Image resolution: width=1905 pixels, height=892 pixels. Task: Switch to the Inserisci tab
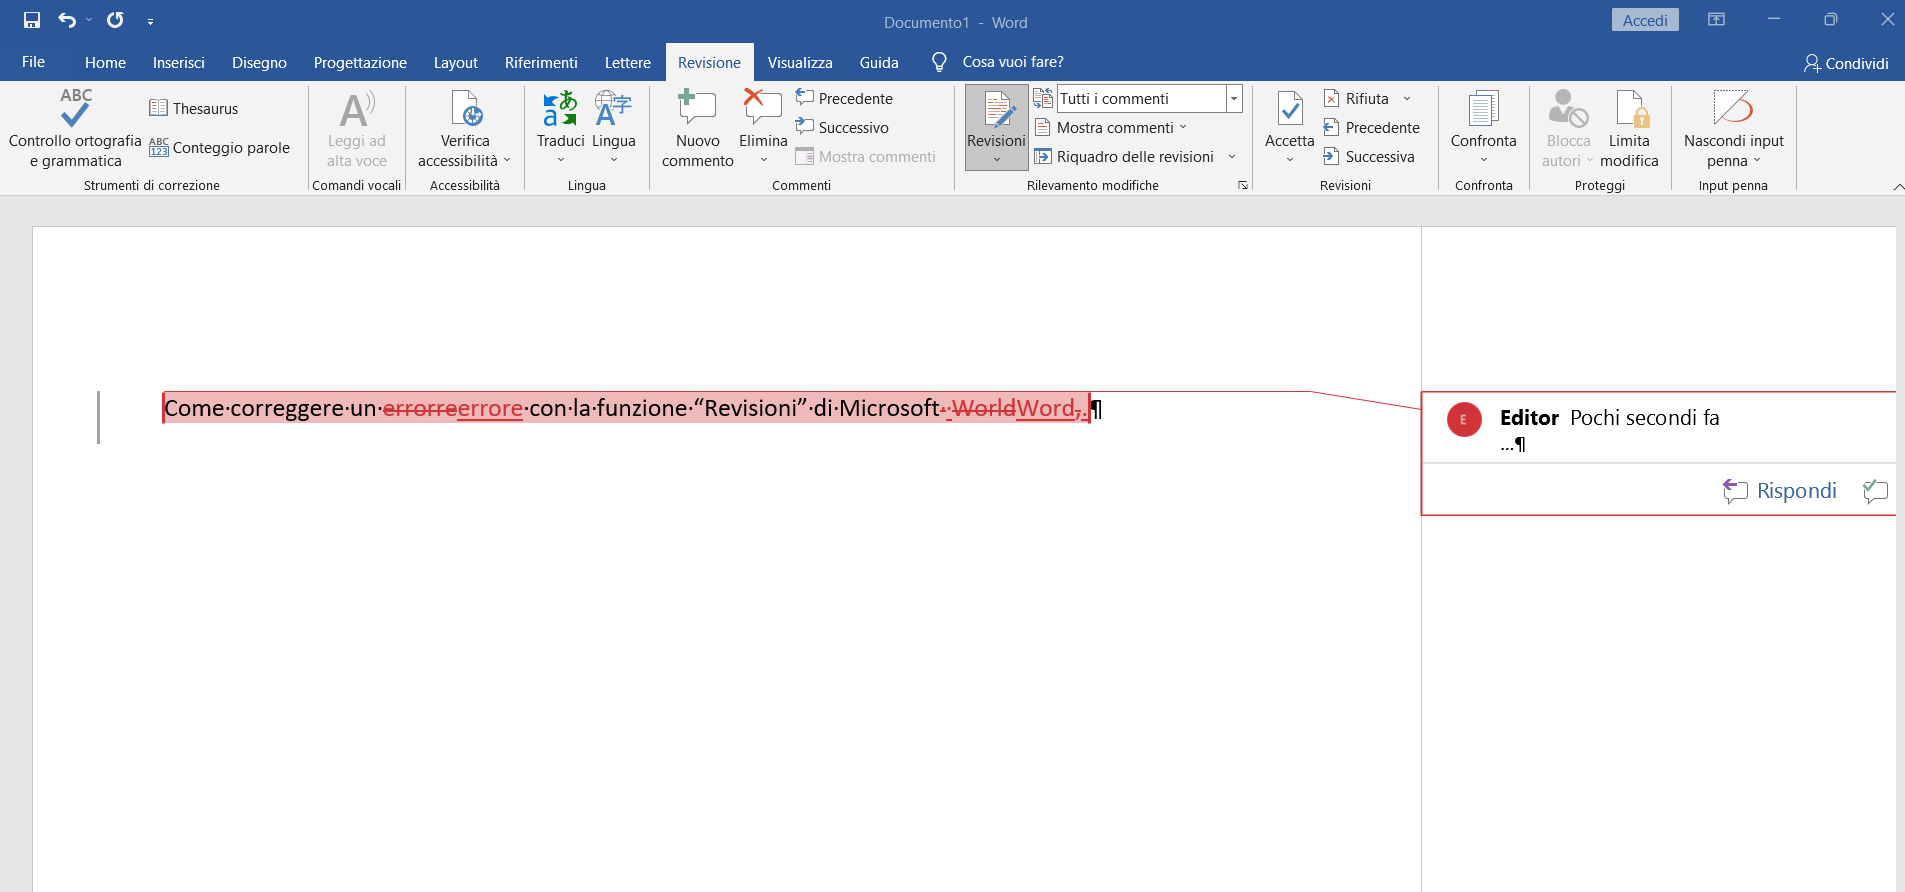click(179, 62)
